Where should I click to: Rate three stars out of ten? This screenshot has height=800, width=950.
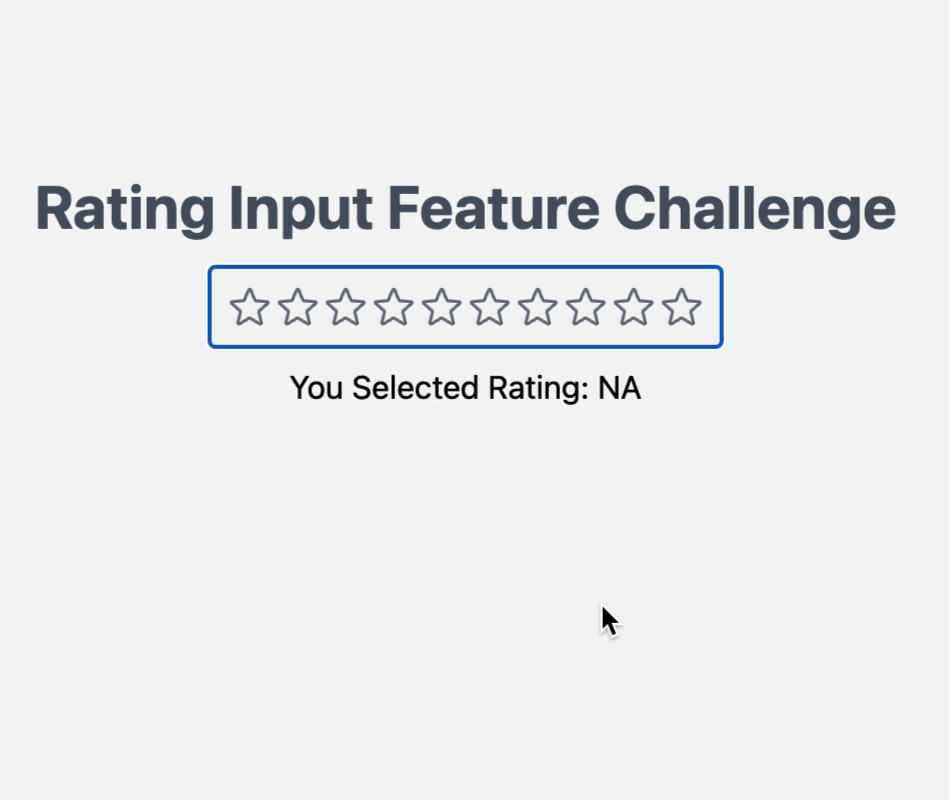(x=346, y=308)
